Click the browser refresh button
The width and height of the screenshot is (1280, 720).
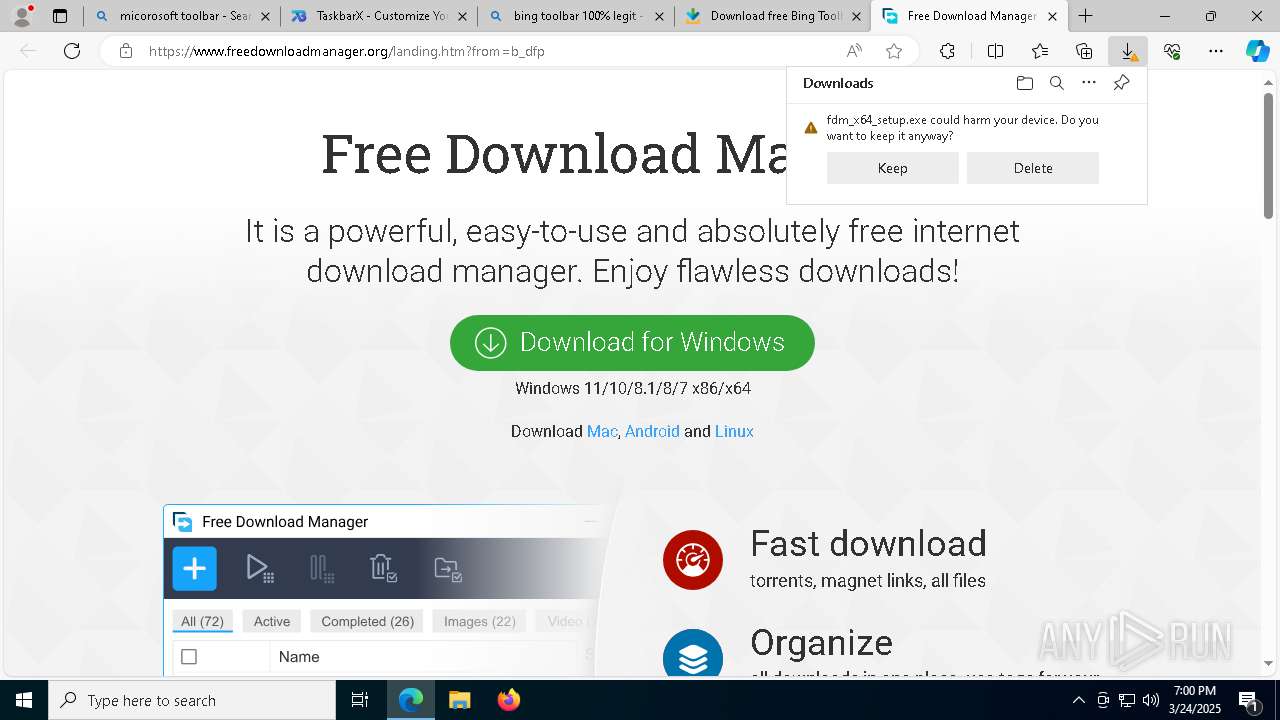72,51
